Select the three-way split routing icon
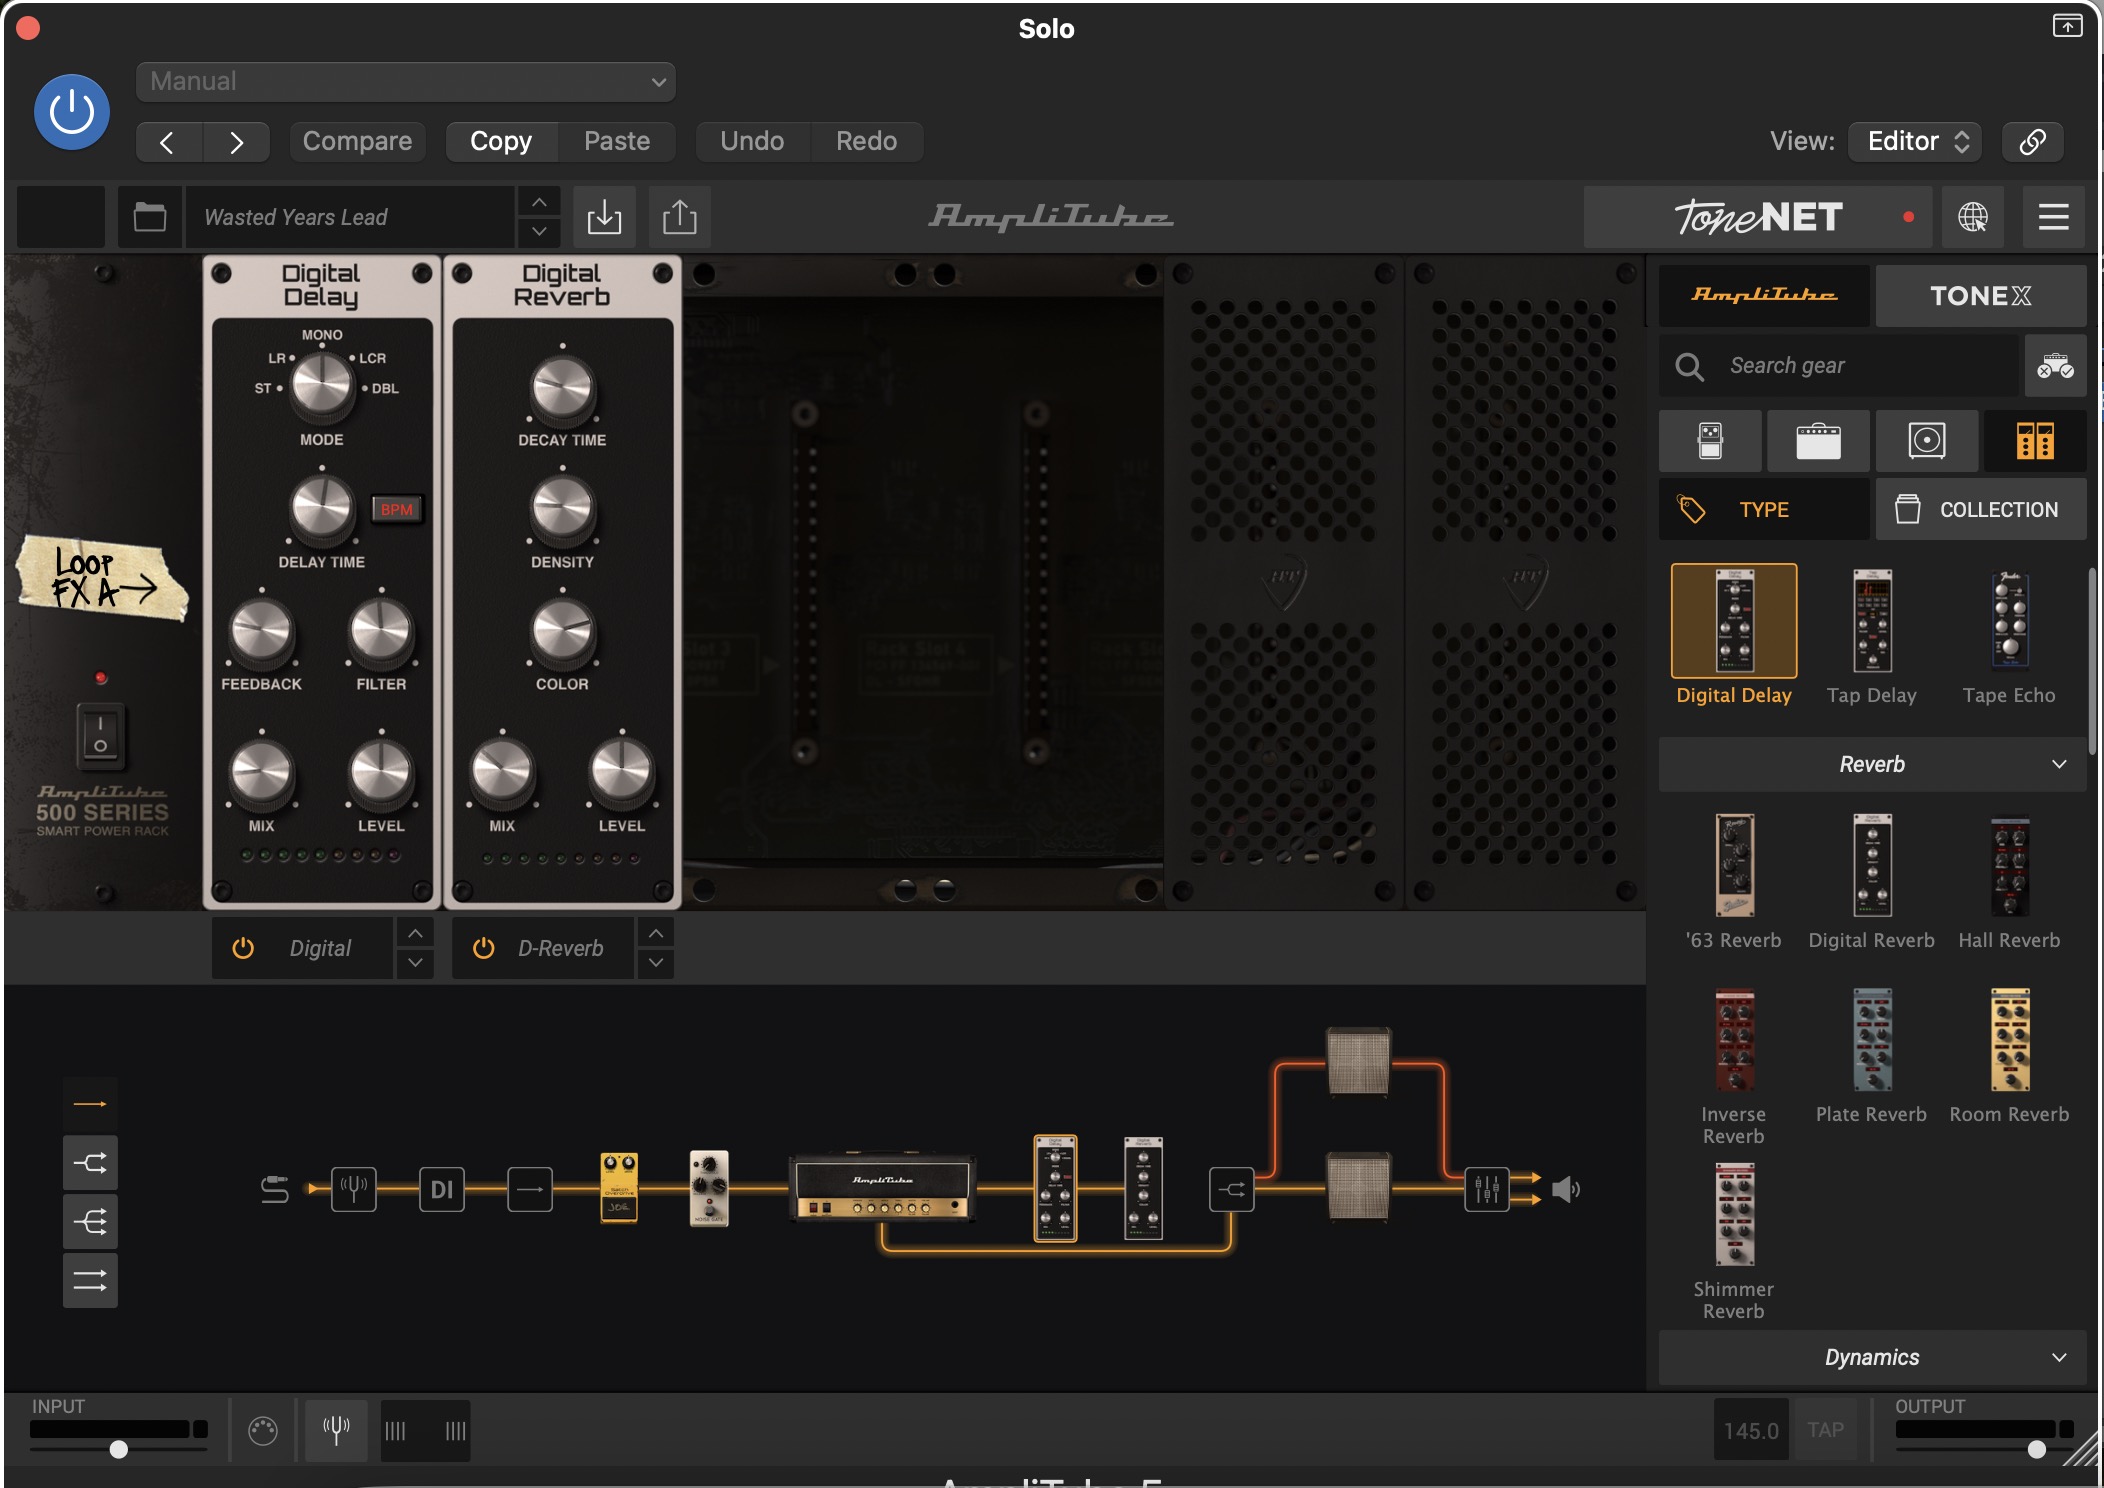 click(90, 1222)
